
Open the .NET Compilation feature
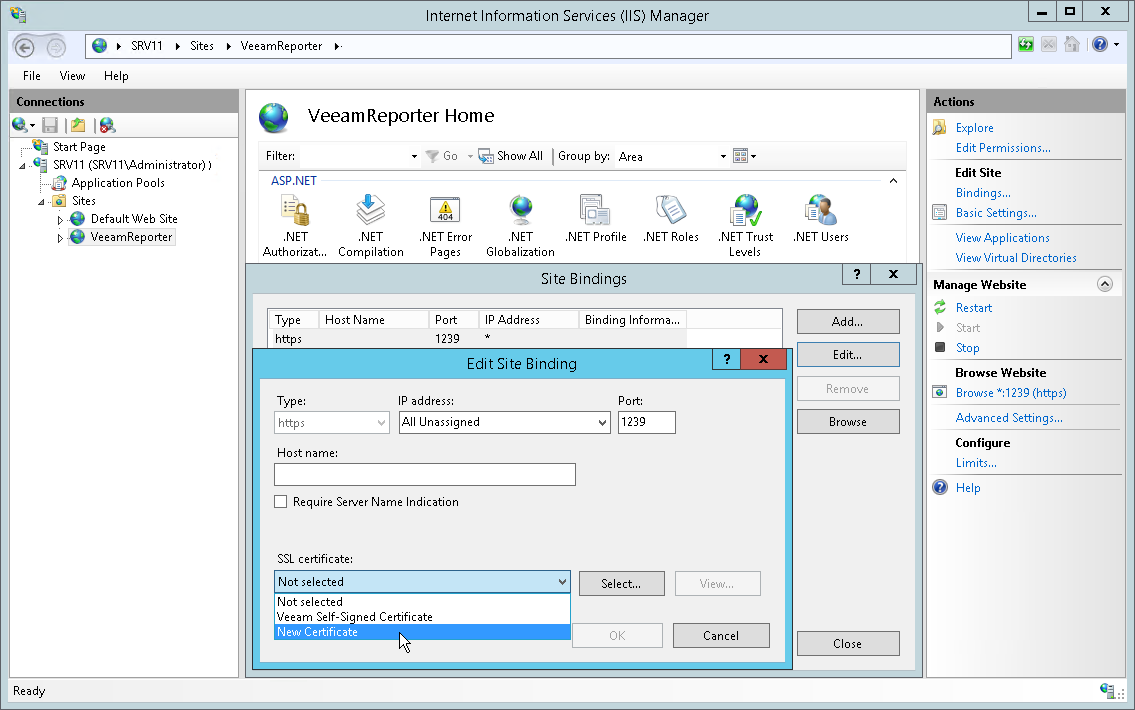tap(370, 215)
